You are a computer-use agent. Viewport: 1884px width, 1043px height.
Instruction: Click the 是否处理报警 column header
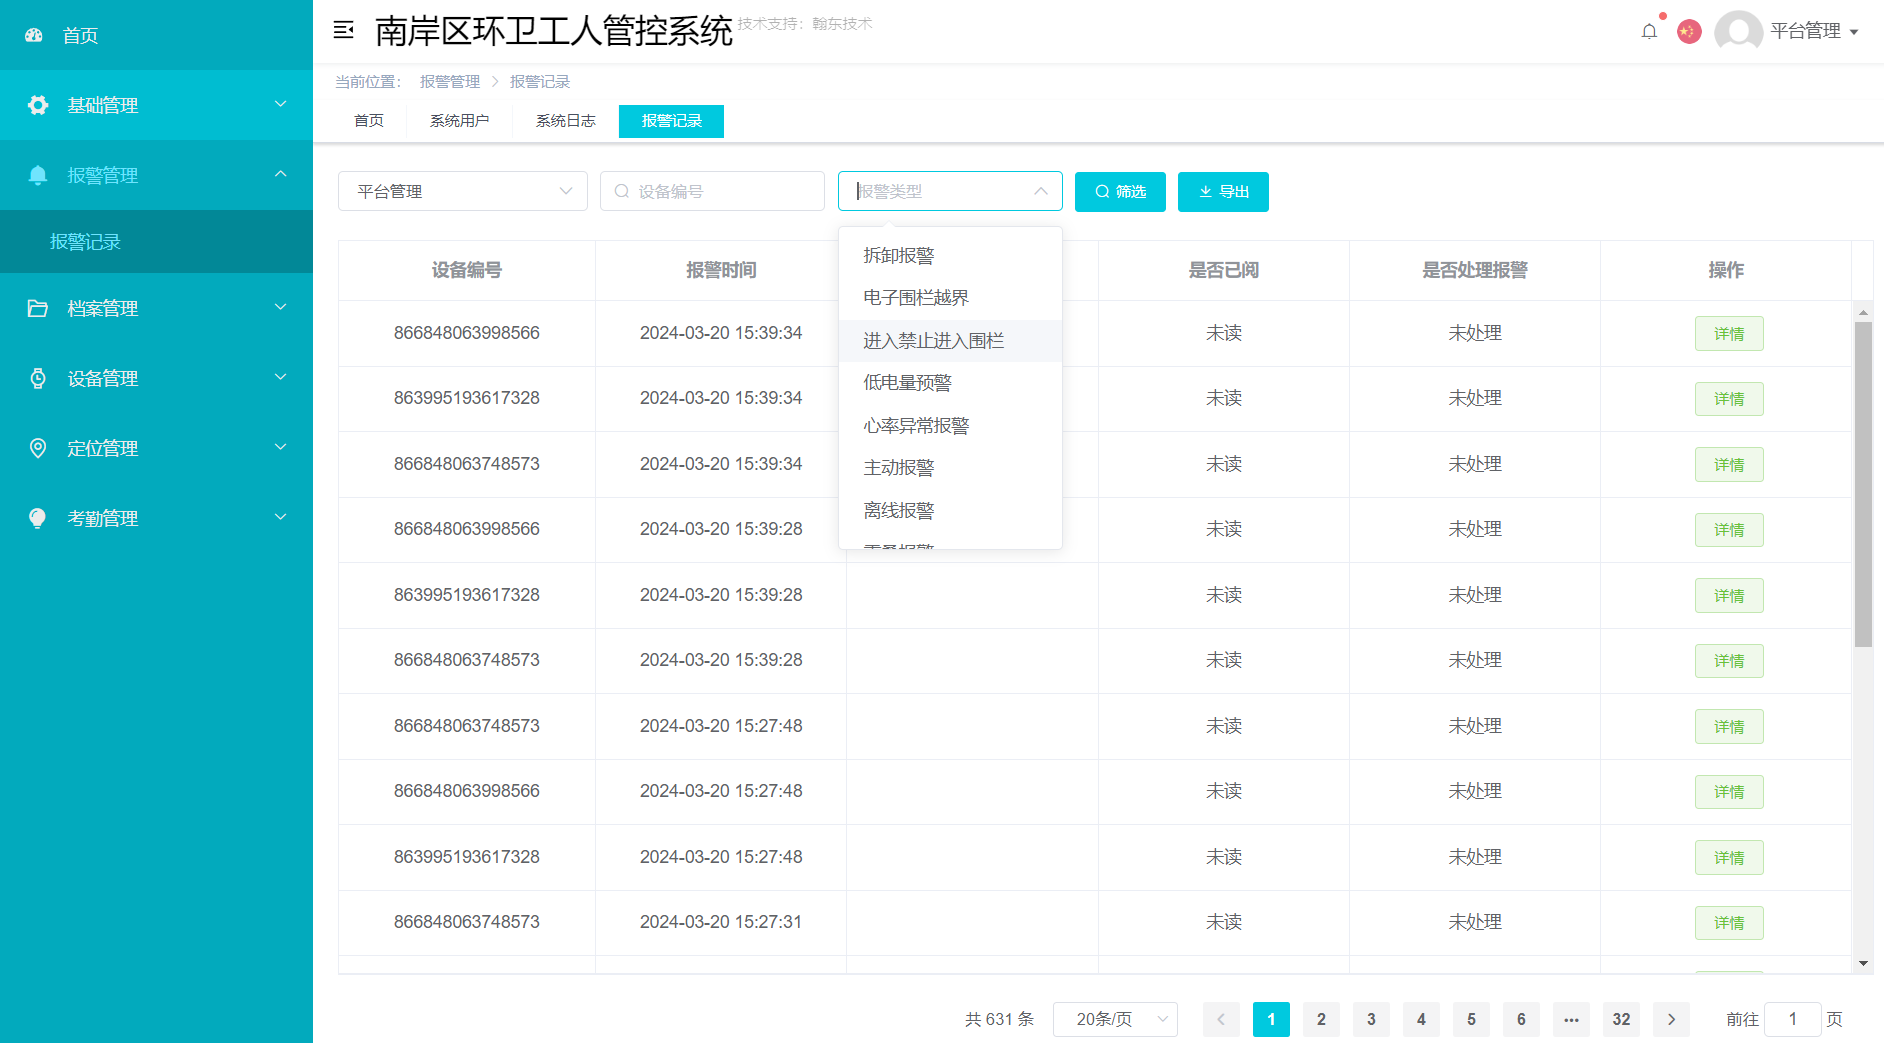click(1475, 270)
